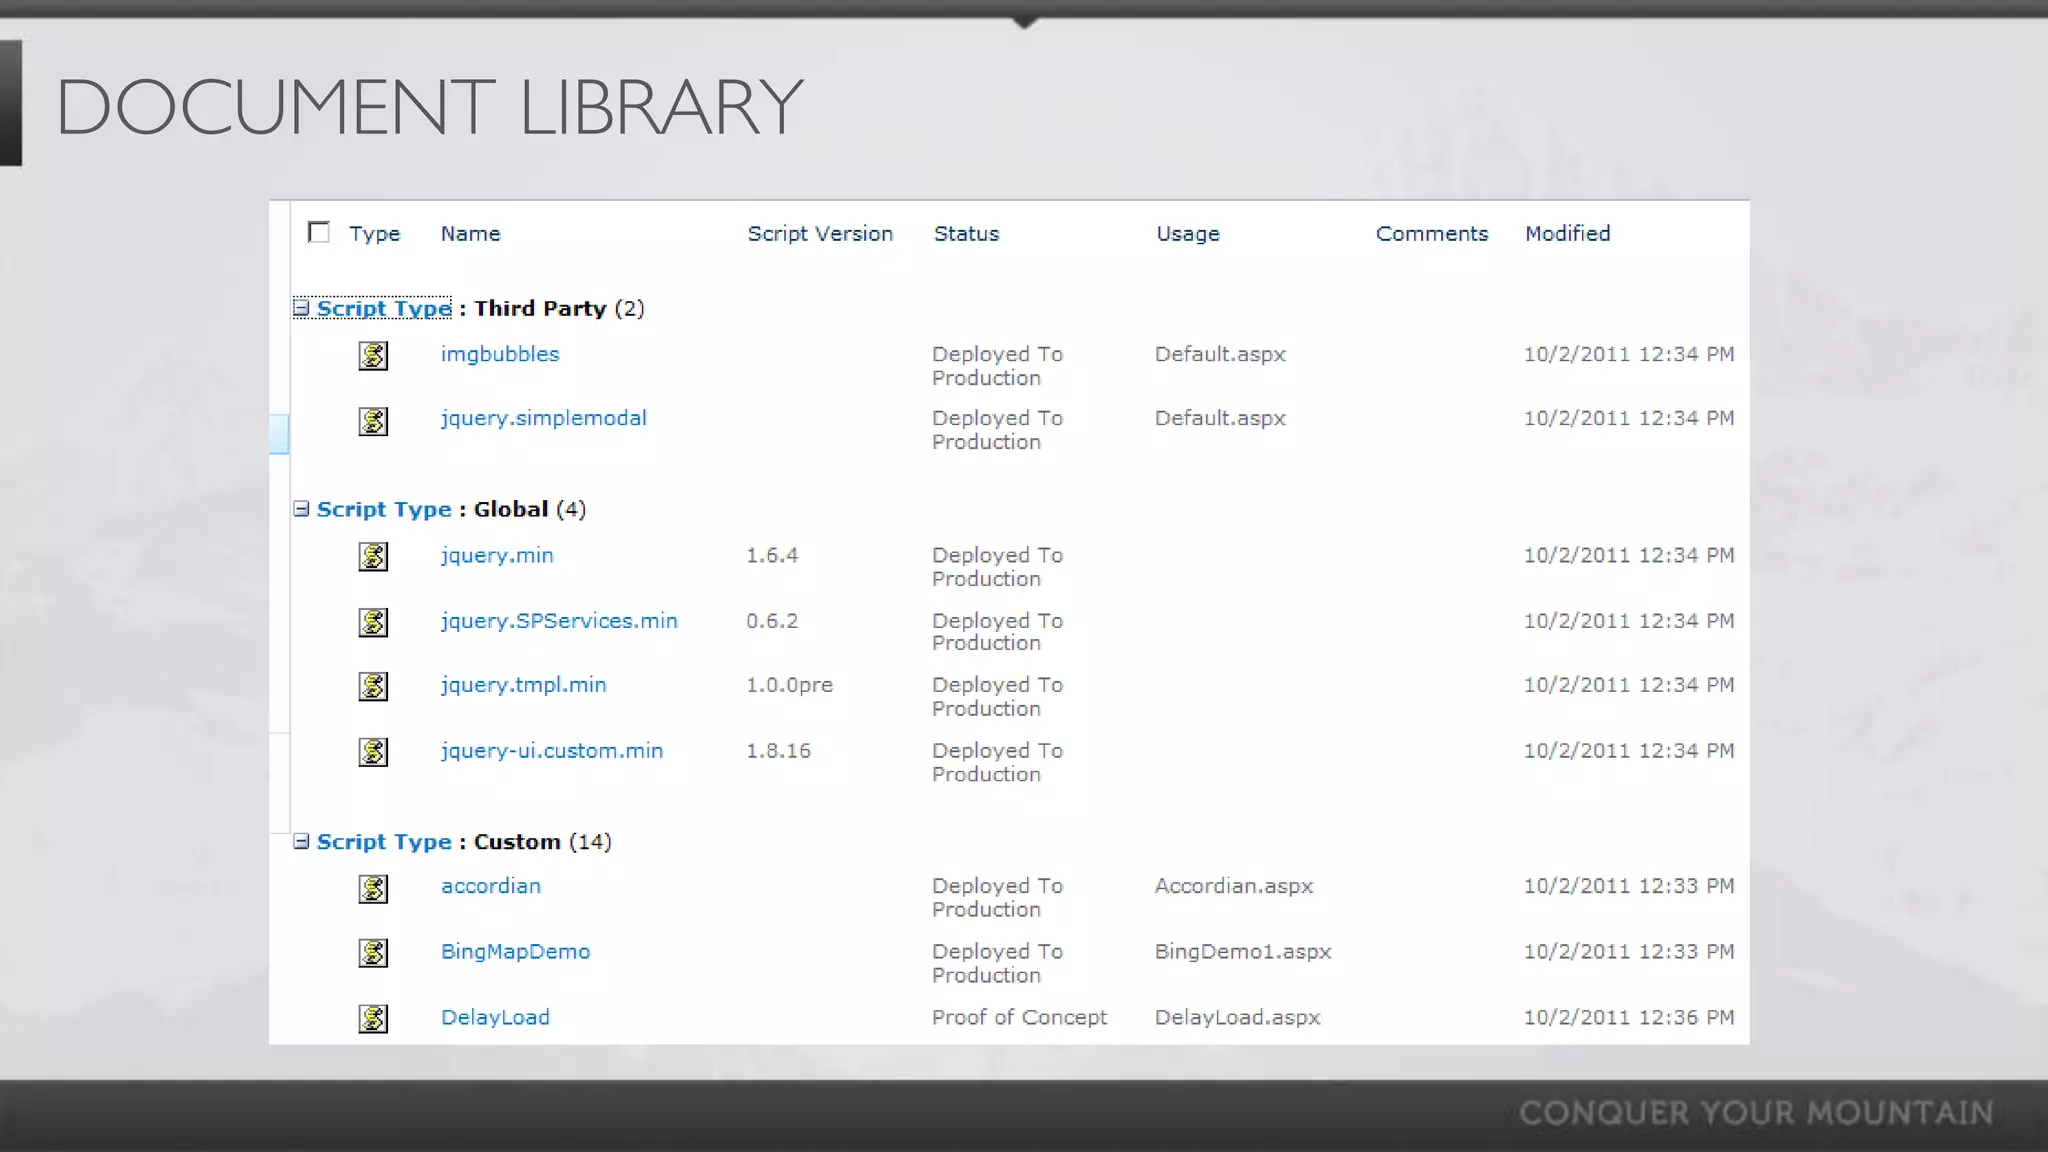Screen dimensions: 2048x1152
Task: Click version value 1.0.0pre
Action: click(x=789, y=686)
